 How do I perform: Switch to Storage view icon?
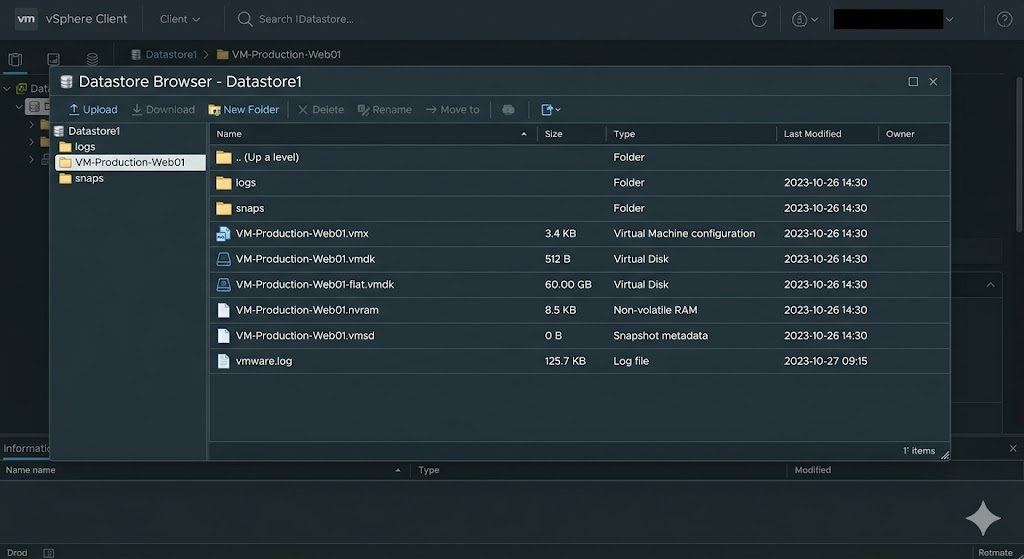(92, 59)
